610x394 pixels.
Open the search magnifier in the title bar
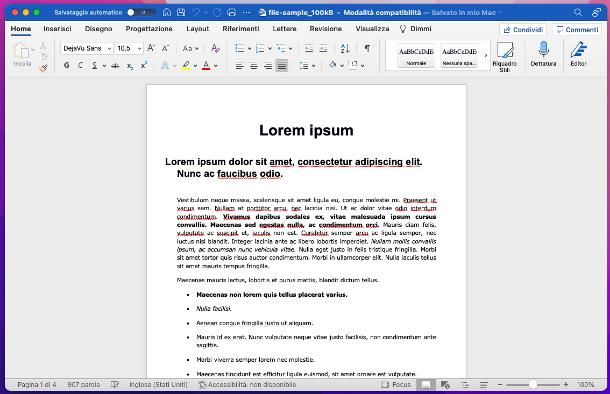coord(578,12)
